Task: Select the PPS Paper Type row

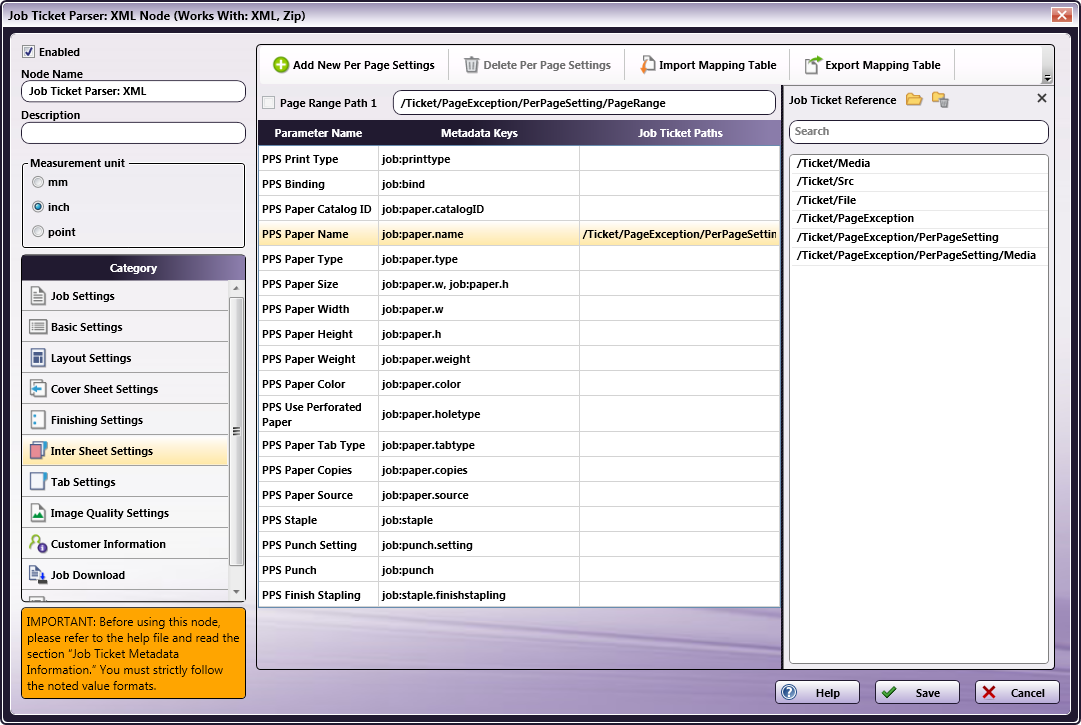Action: (519, 259)
